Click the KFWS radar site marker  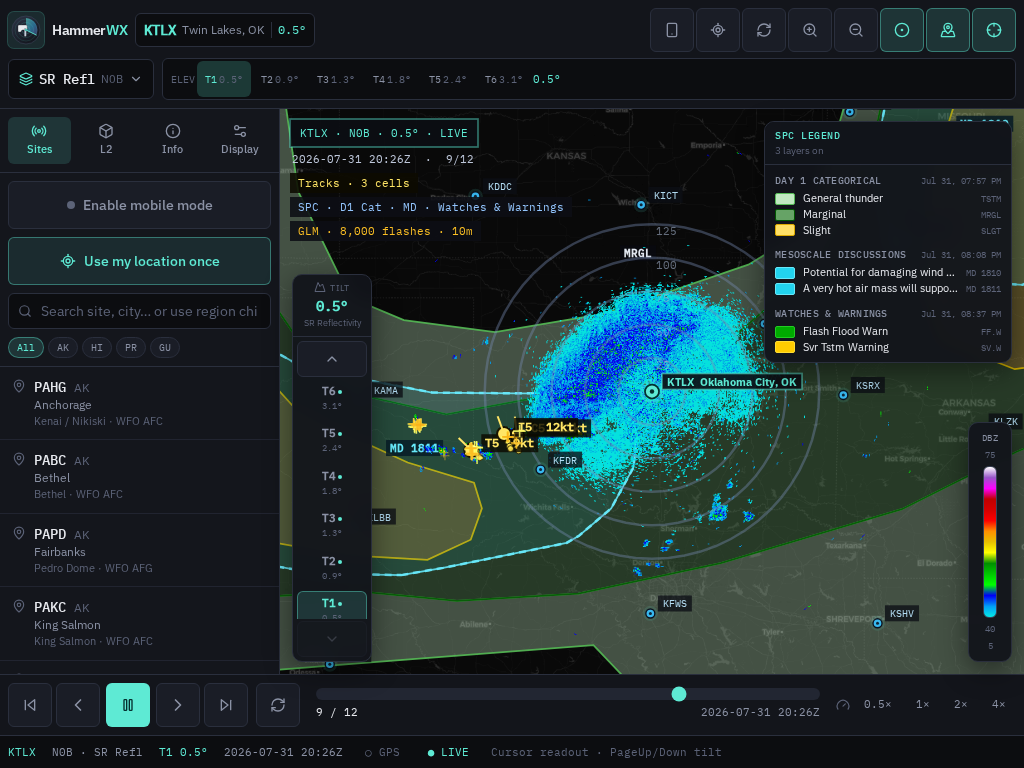pos(650,613)
